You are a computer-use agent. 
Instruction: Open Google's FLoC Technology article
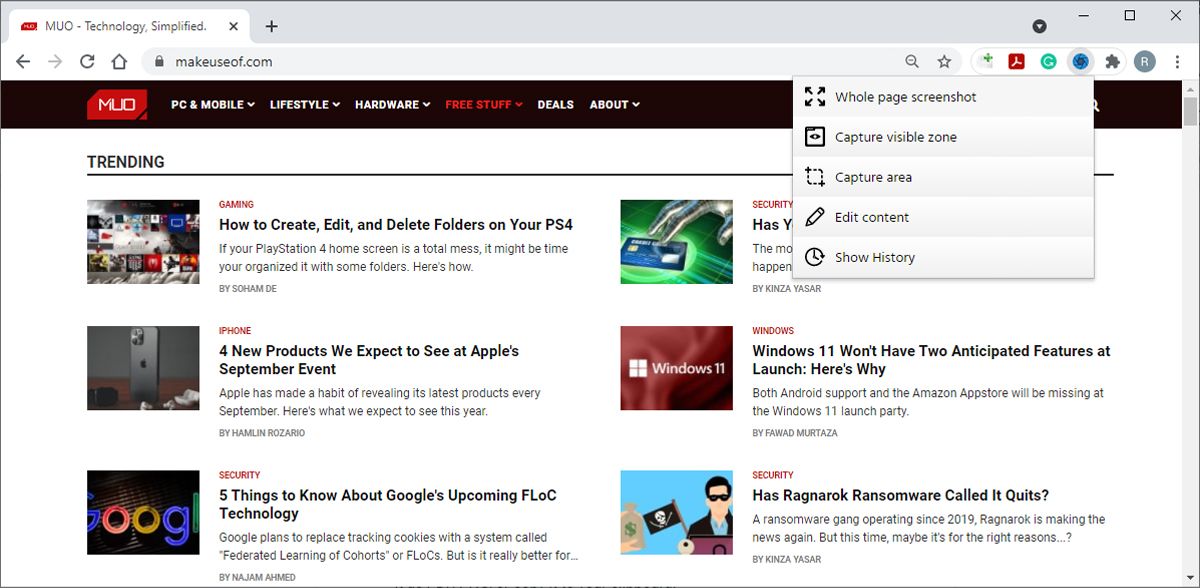click(x=388, y=504)
